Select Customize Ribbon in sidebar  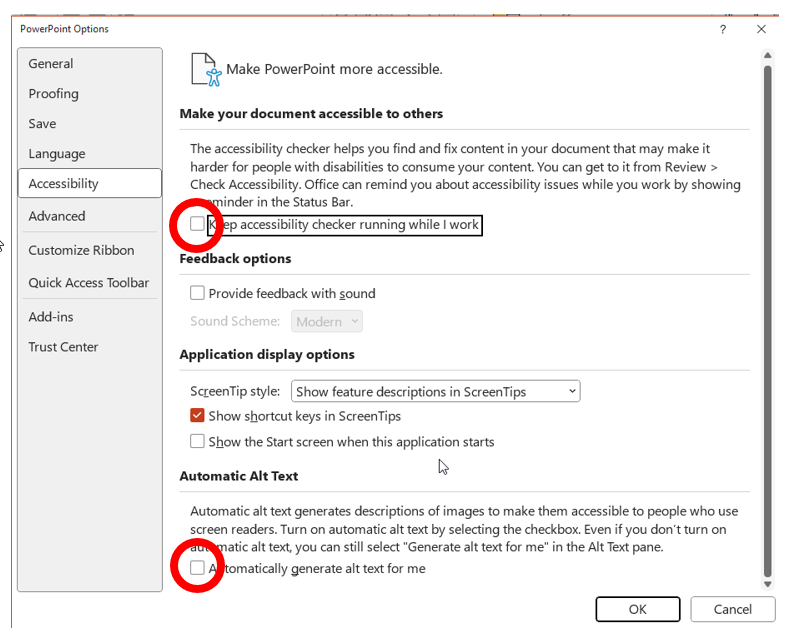[81, 250]
